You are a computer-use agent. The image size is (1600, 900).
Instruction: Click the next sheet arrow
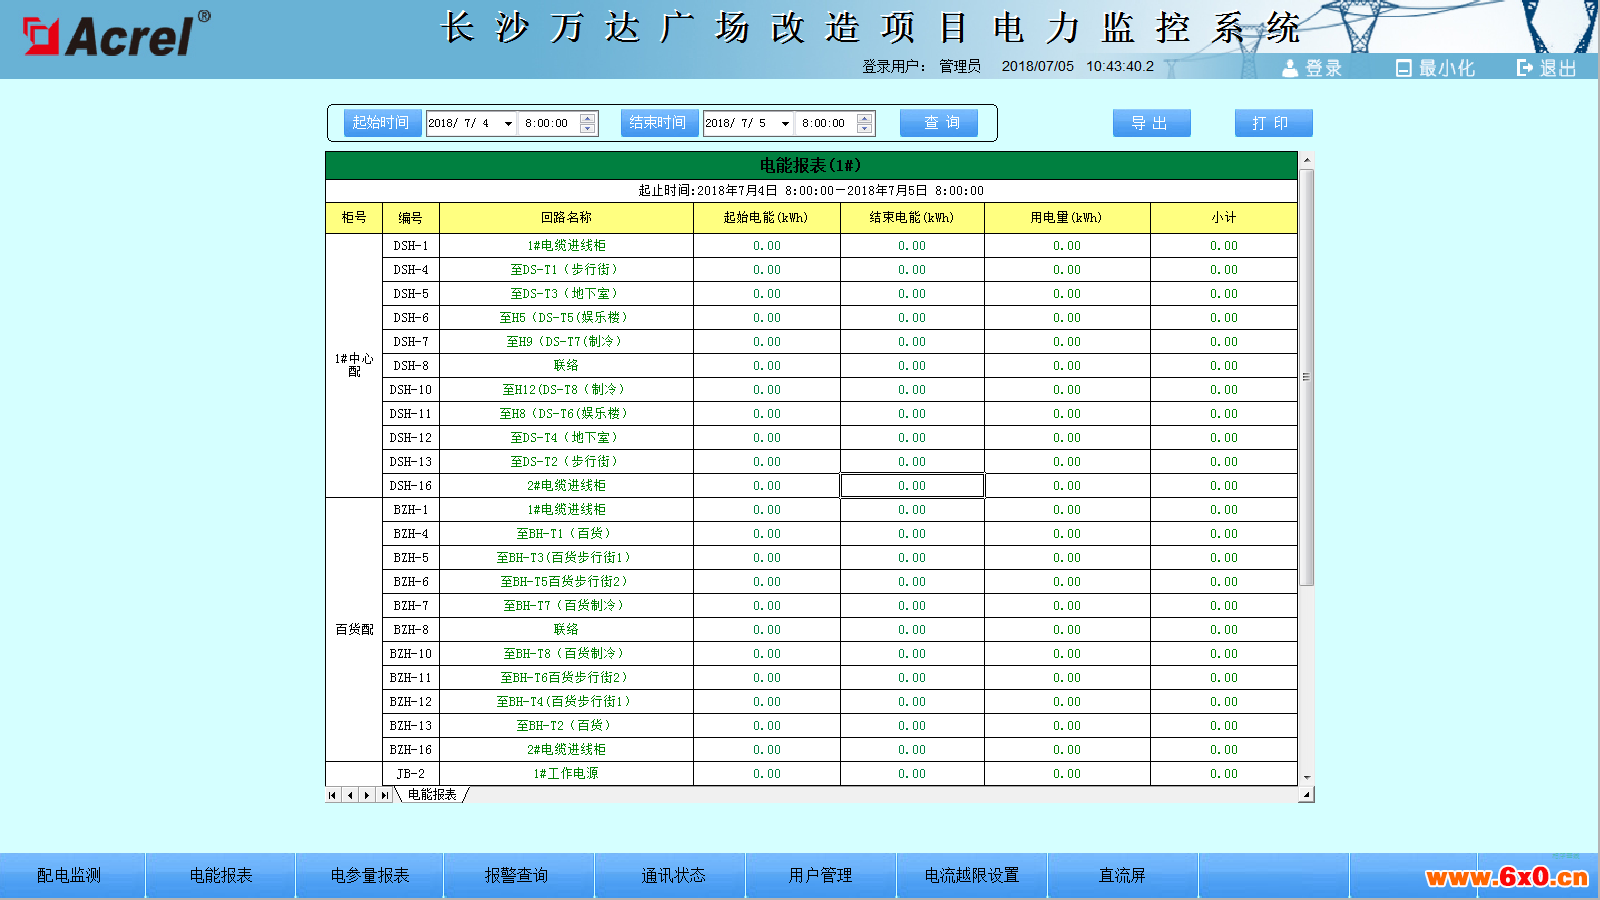click(x=367, y=795)
